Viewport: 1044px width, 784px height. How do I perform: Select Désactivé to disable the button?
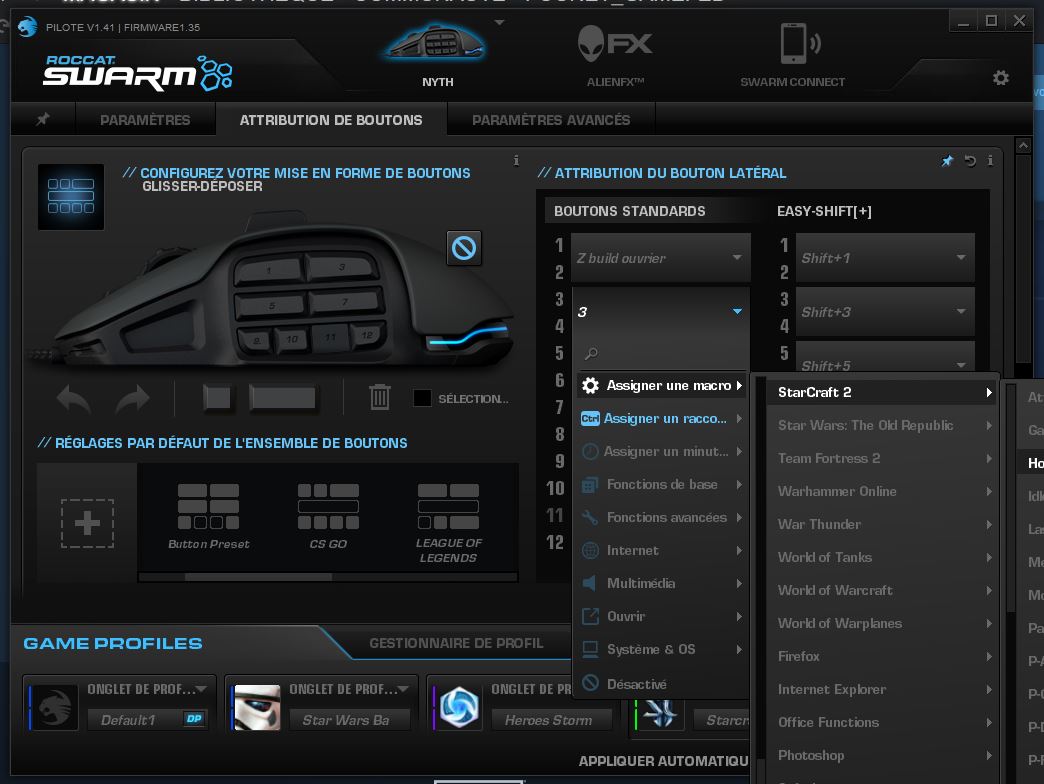click(x=662, y=684)
